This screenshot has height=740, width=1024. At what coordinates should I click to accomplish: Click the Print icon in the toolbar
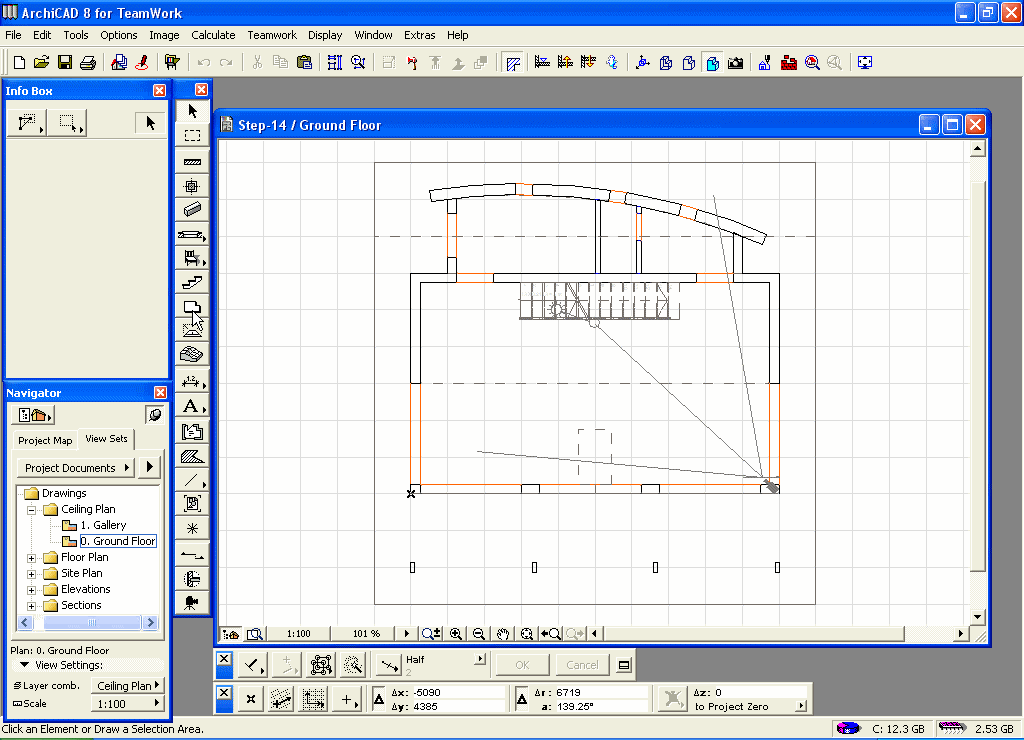(88, 63)
